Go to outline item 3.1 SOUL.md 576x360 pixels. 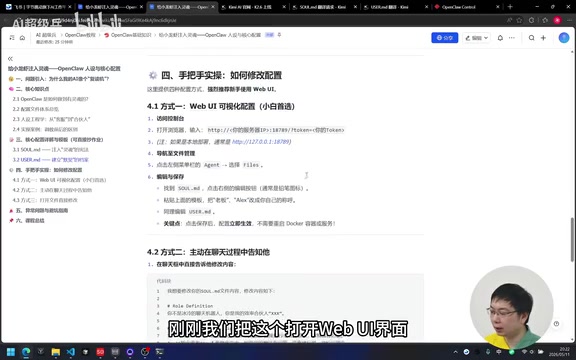[x=50, y=150]
